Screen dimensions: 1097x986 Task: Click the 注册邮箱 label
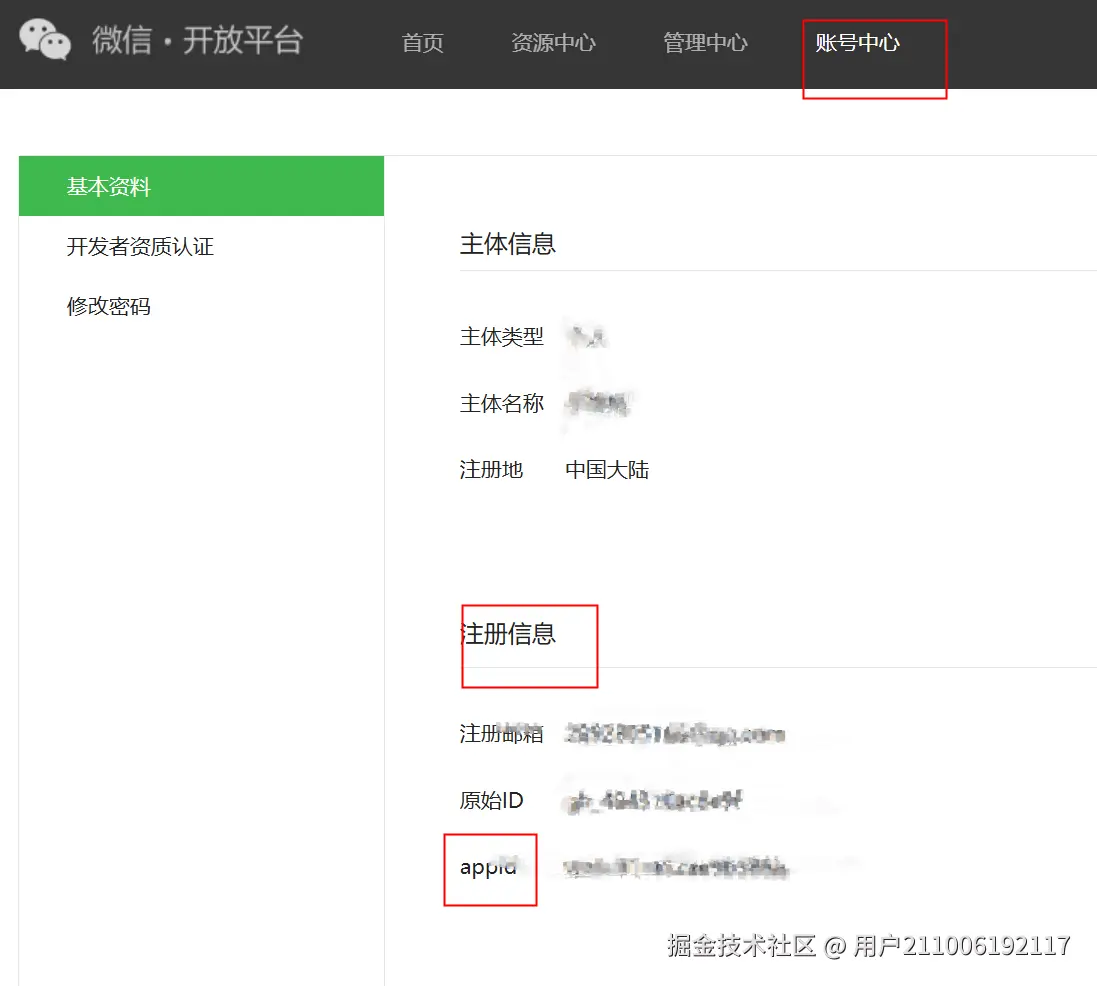tap(502, 733)
